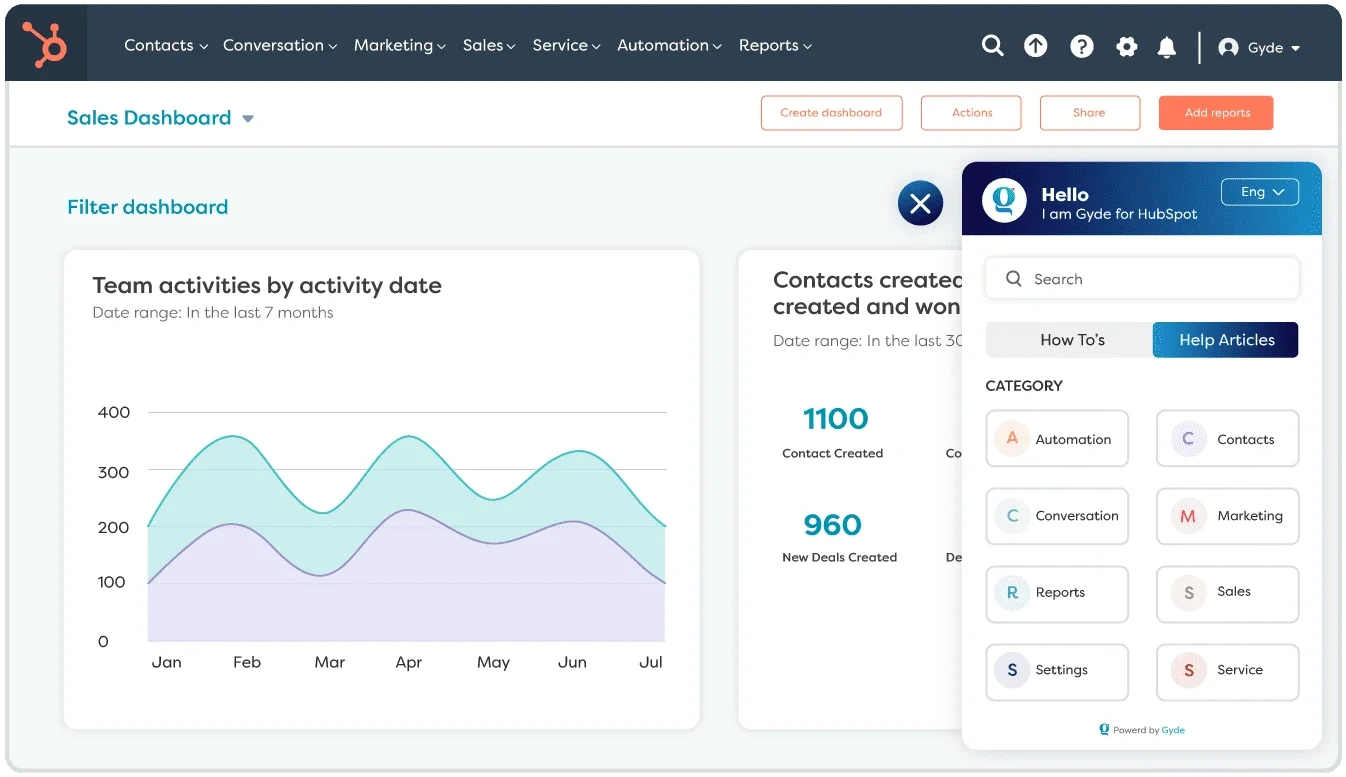Select the Settings category card in Gyde
This screenshot has width=1346, height=777.
(1057, 672)
